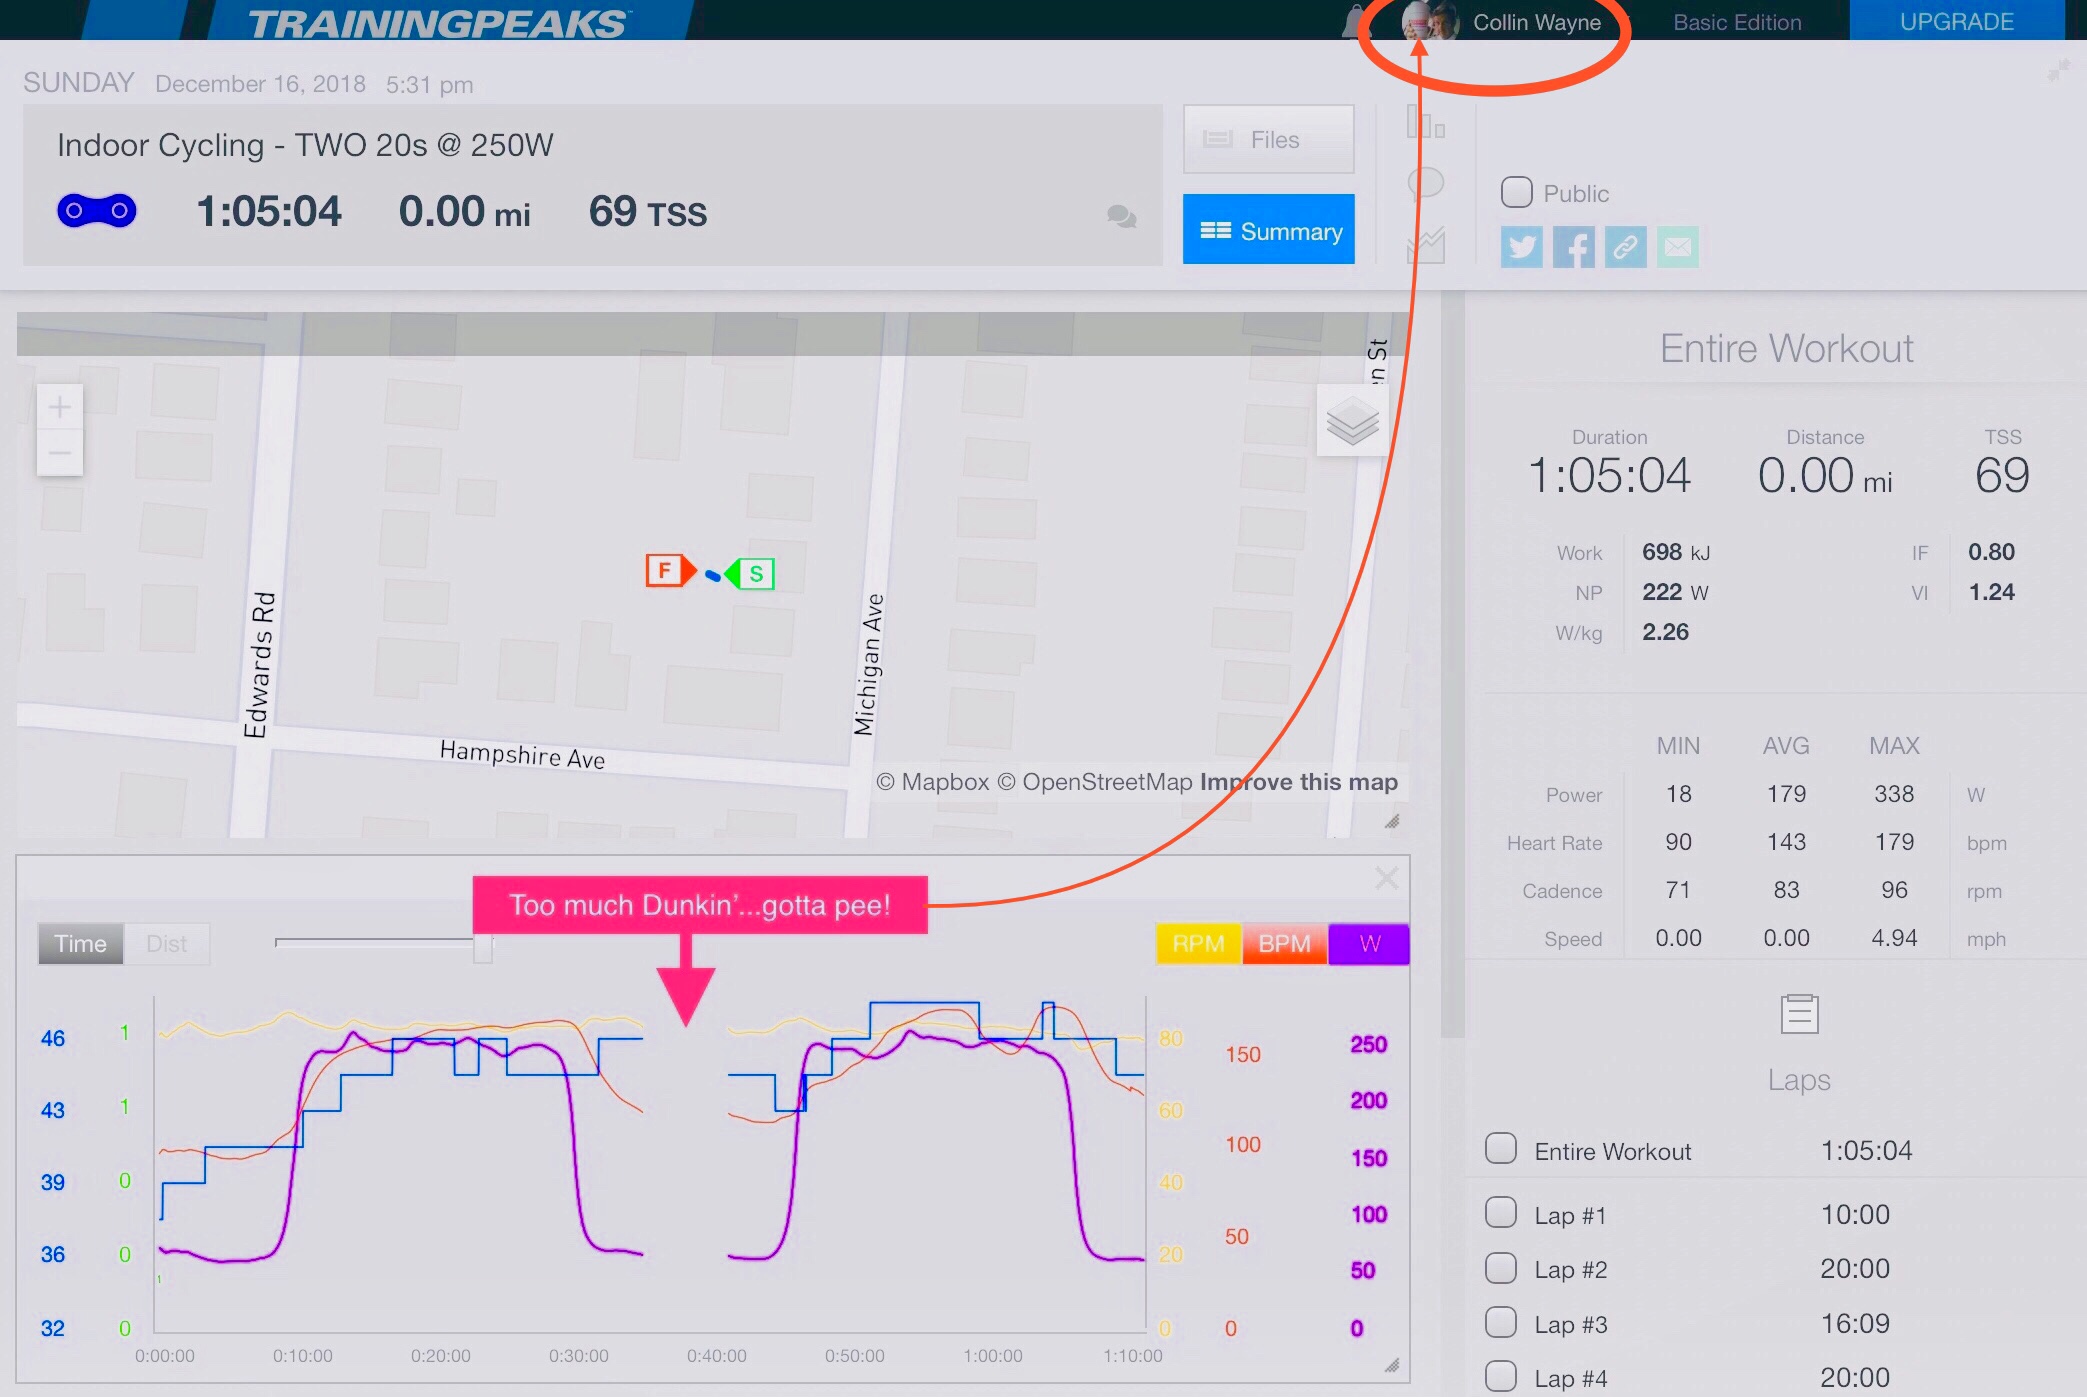Viewport: 2087px width, 1397px height.
Task: Click the notifications bell icon
Action: (x=1355, y=21)
